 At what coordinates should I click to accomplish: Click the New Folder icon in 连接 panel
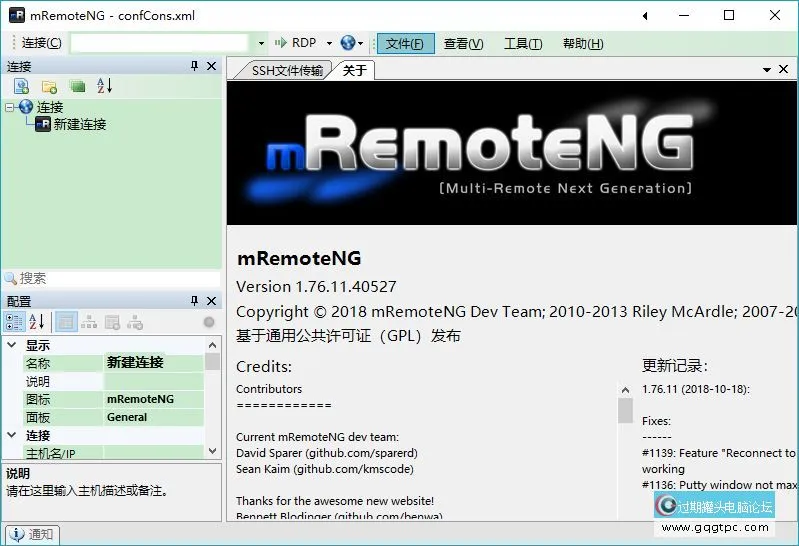click(x=49, y=87)
